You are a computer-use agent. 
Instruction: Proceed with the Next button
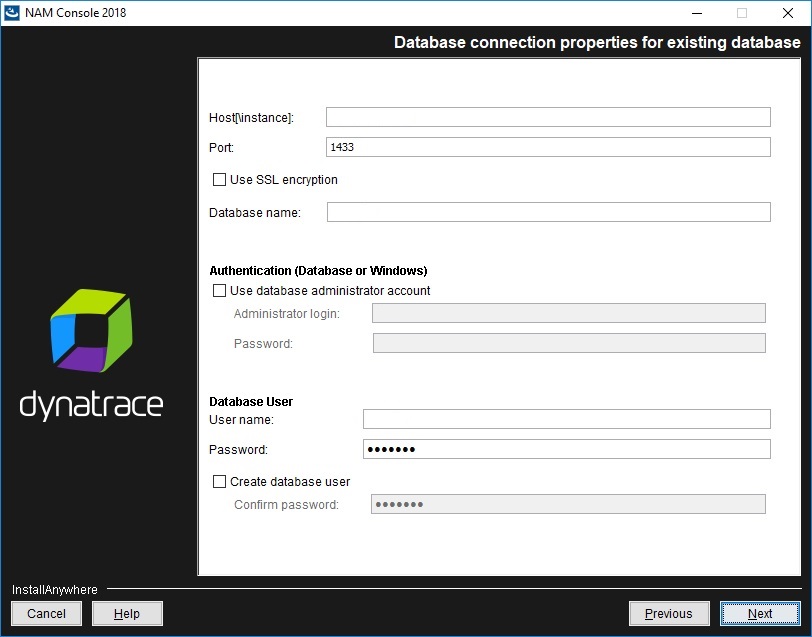point(760,614)
